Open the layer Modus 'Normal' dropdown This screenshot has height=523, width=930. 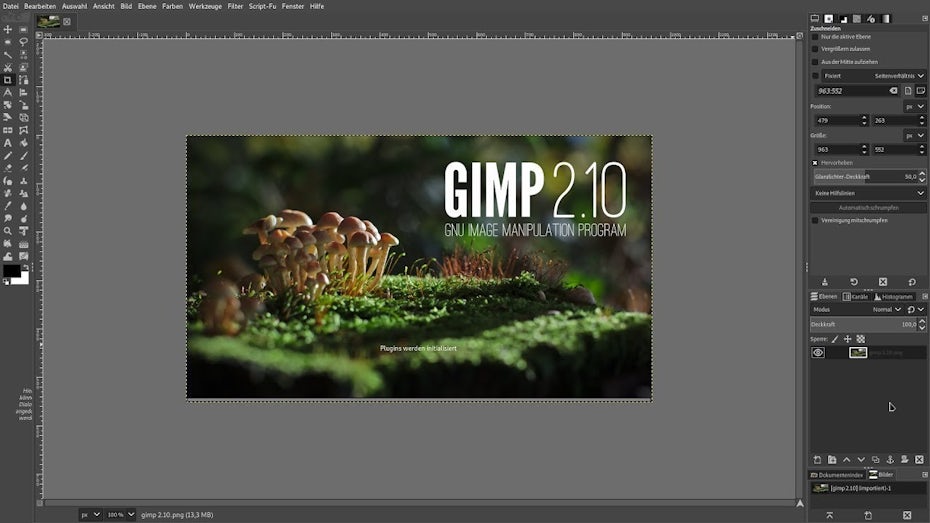(887, 310)
